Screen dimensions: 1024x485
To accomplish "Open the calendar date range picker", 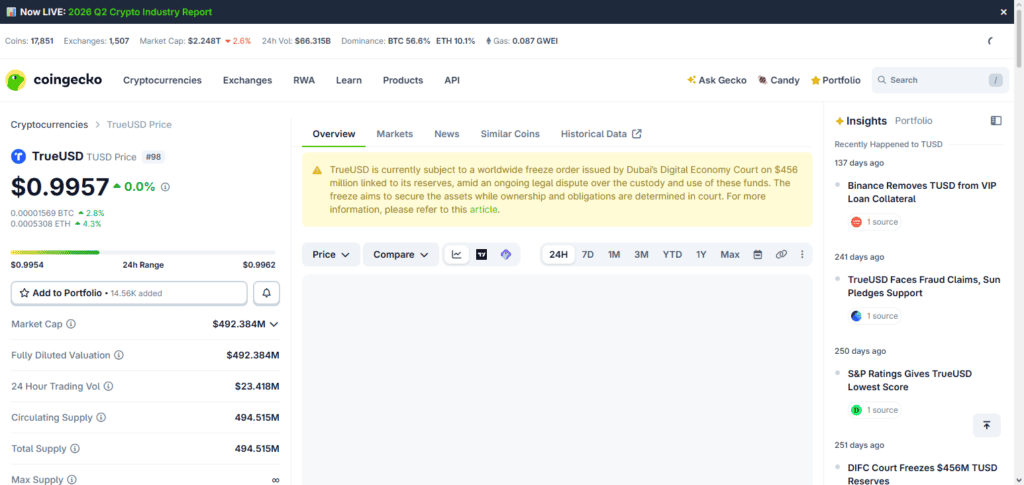I will (x=758, y=255).
